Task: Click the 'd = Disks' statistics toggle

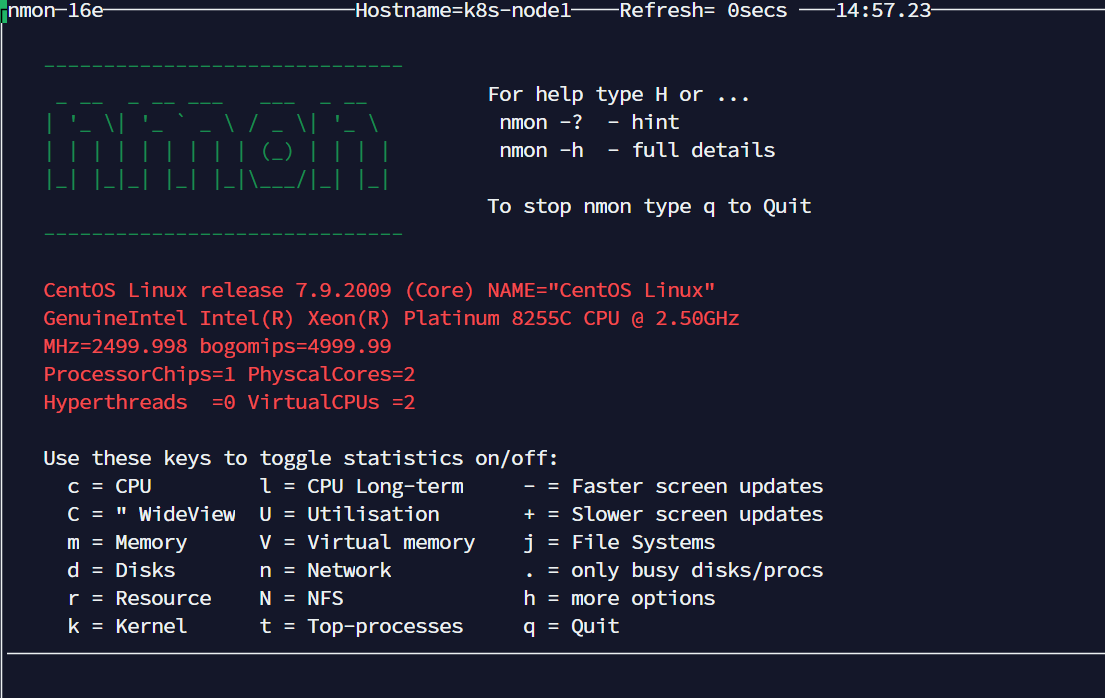Action: [x=121, y=571]
